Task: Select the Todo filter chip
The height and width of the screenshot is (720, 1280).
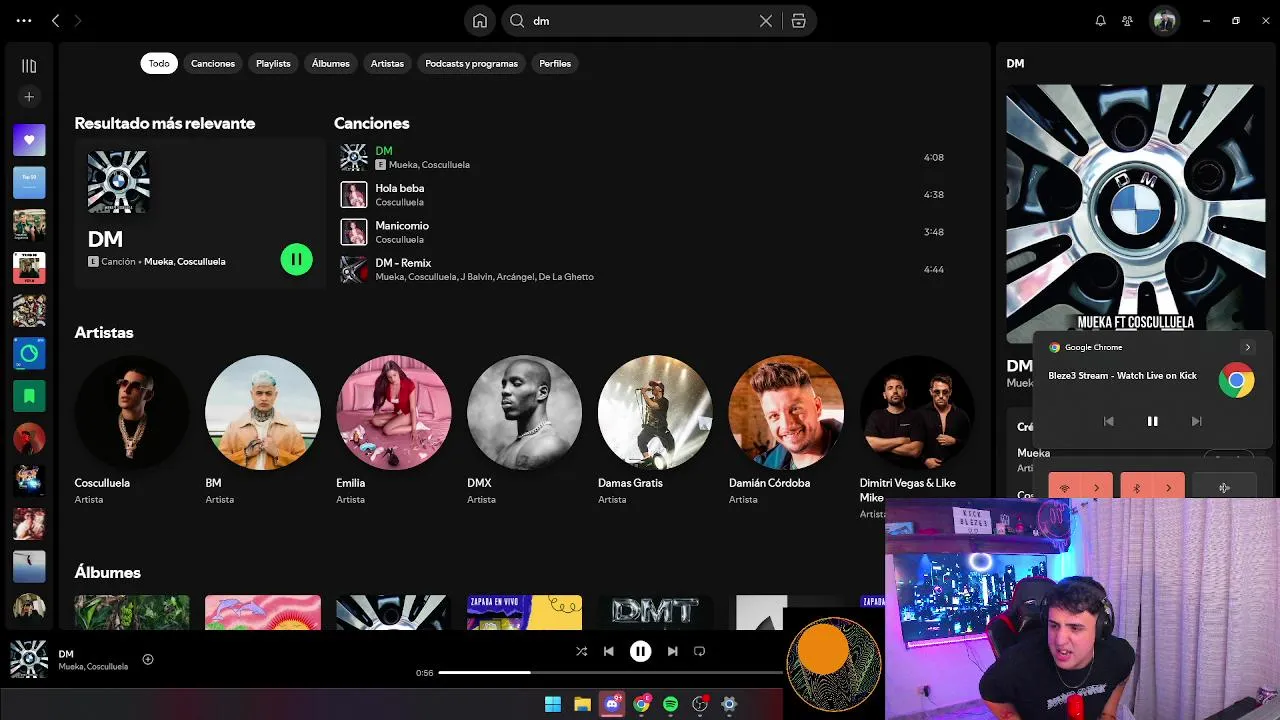Action: pos(159,63)
